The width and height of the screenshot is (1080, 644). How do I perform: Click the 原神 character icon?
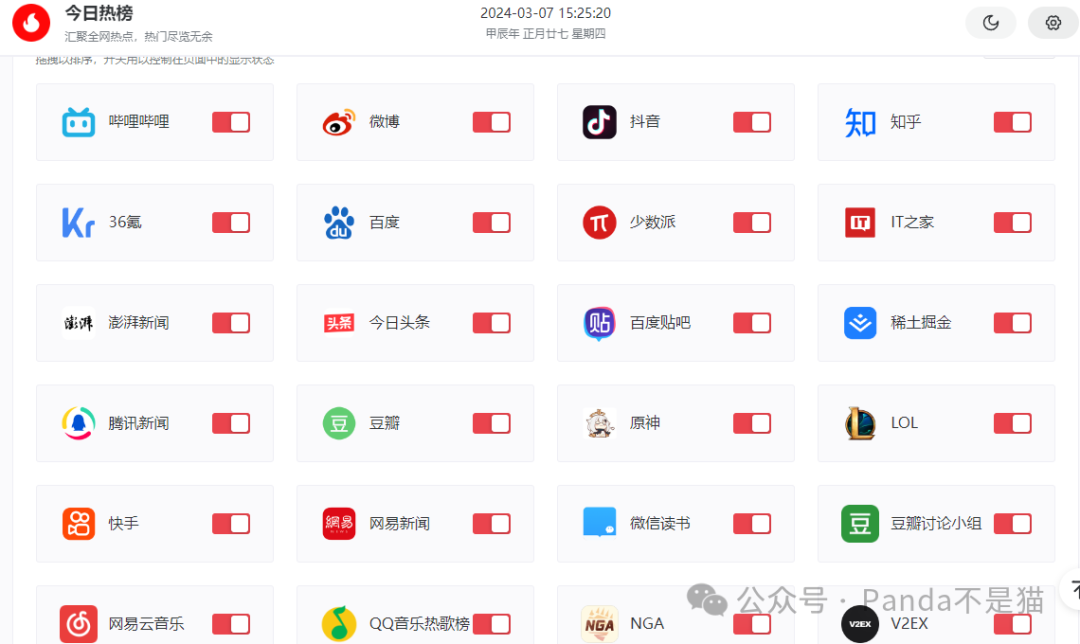pos(599,424)
